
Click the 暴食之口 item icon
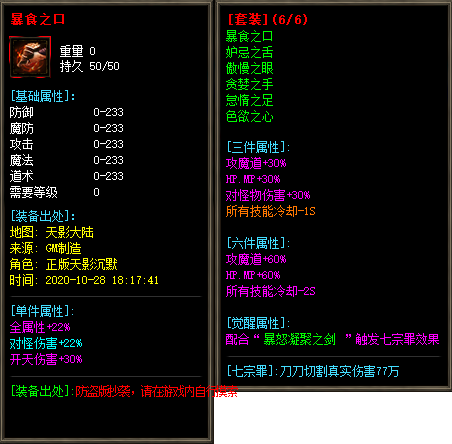pyautogui.click(x=30, y=57)
